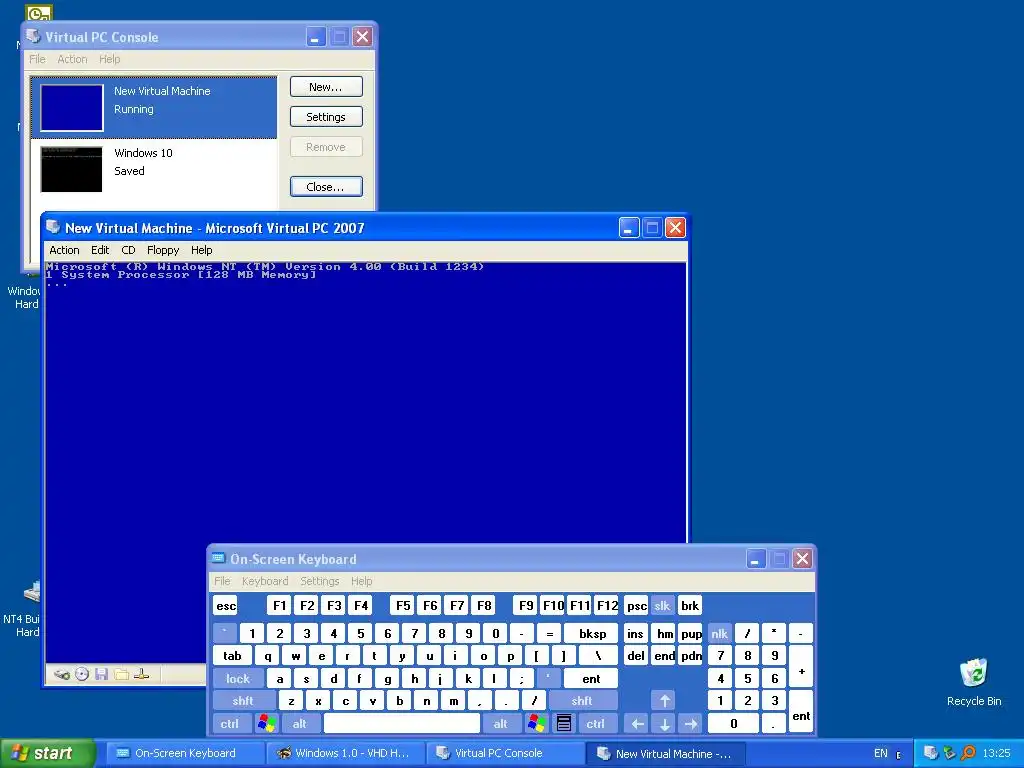The height and width of the screenshot is (768, 1024).
Task: Click the floppy disk status icon in Virtual PC
Action: pyautogui.click(x=101, y=675)
